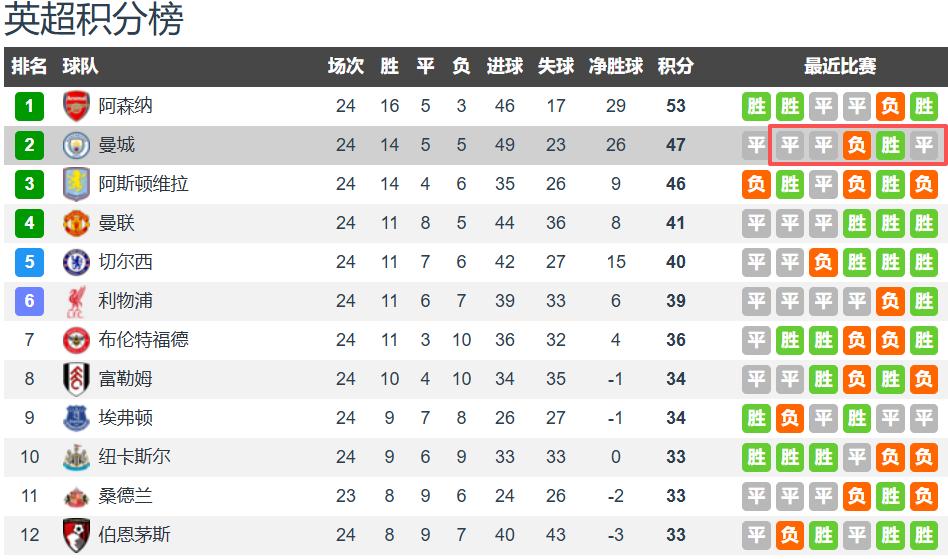948x559 pixels.
Task: Open the 阿森纳 team link
Action: (x=125, y=106)
